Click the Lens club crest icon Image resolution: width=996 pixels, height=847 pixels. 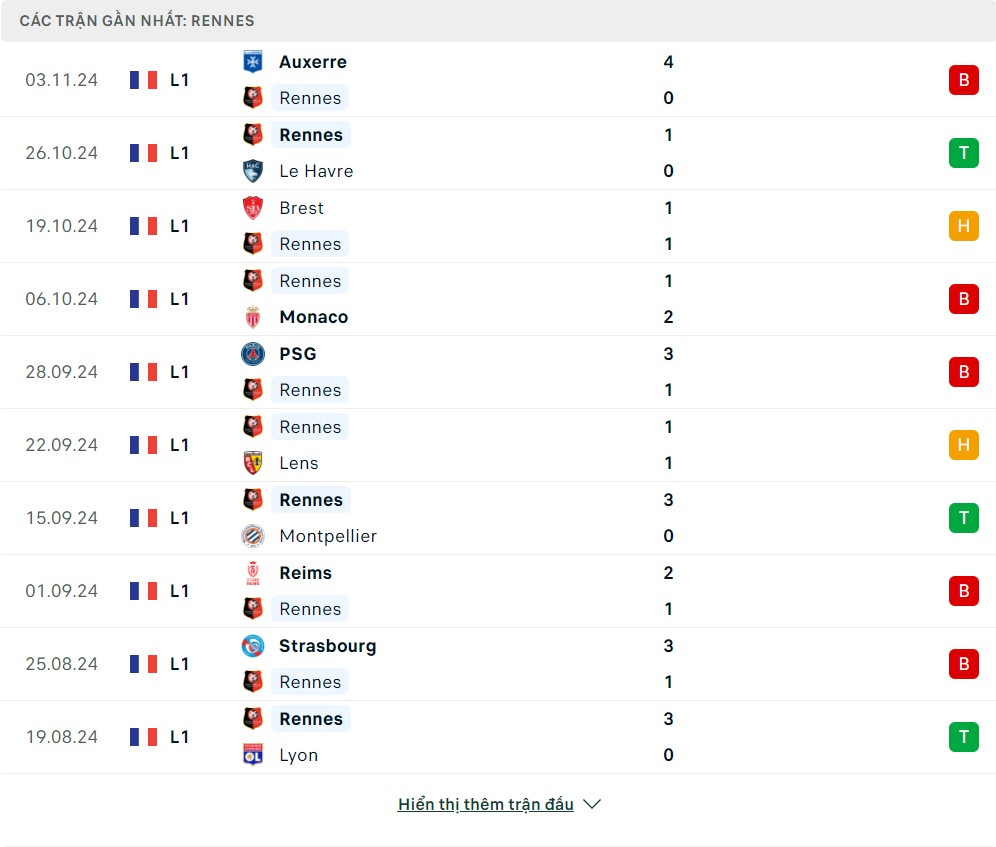point(253,463)
